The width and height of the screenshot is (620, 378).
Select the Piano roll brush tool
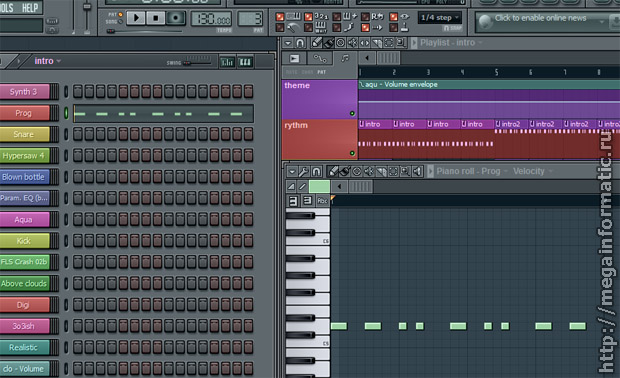pyautogui.click(x=345, y=171)
